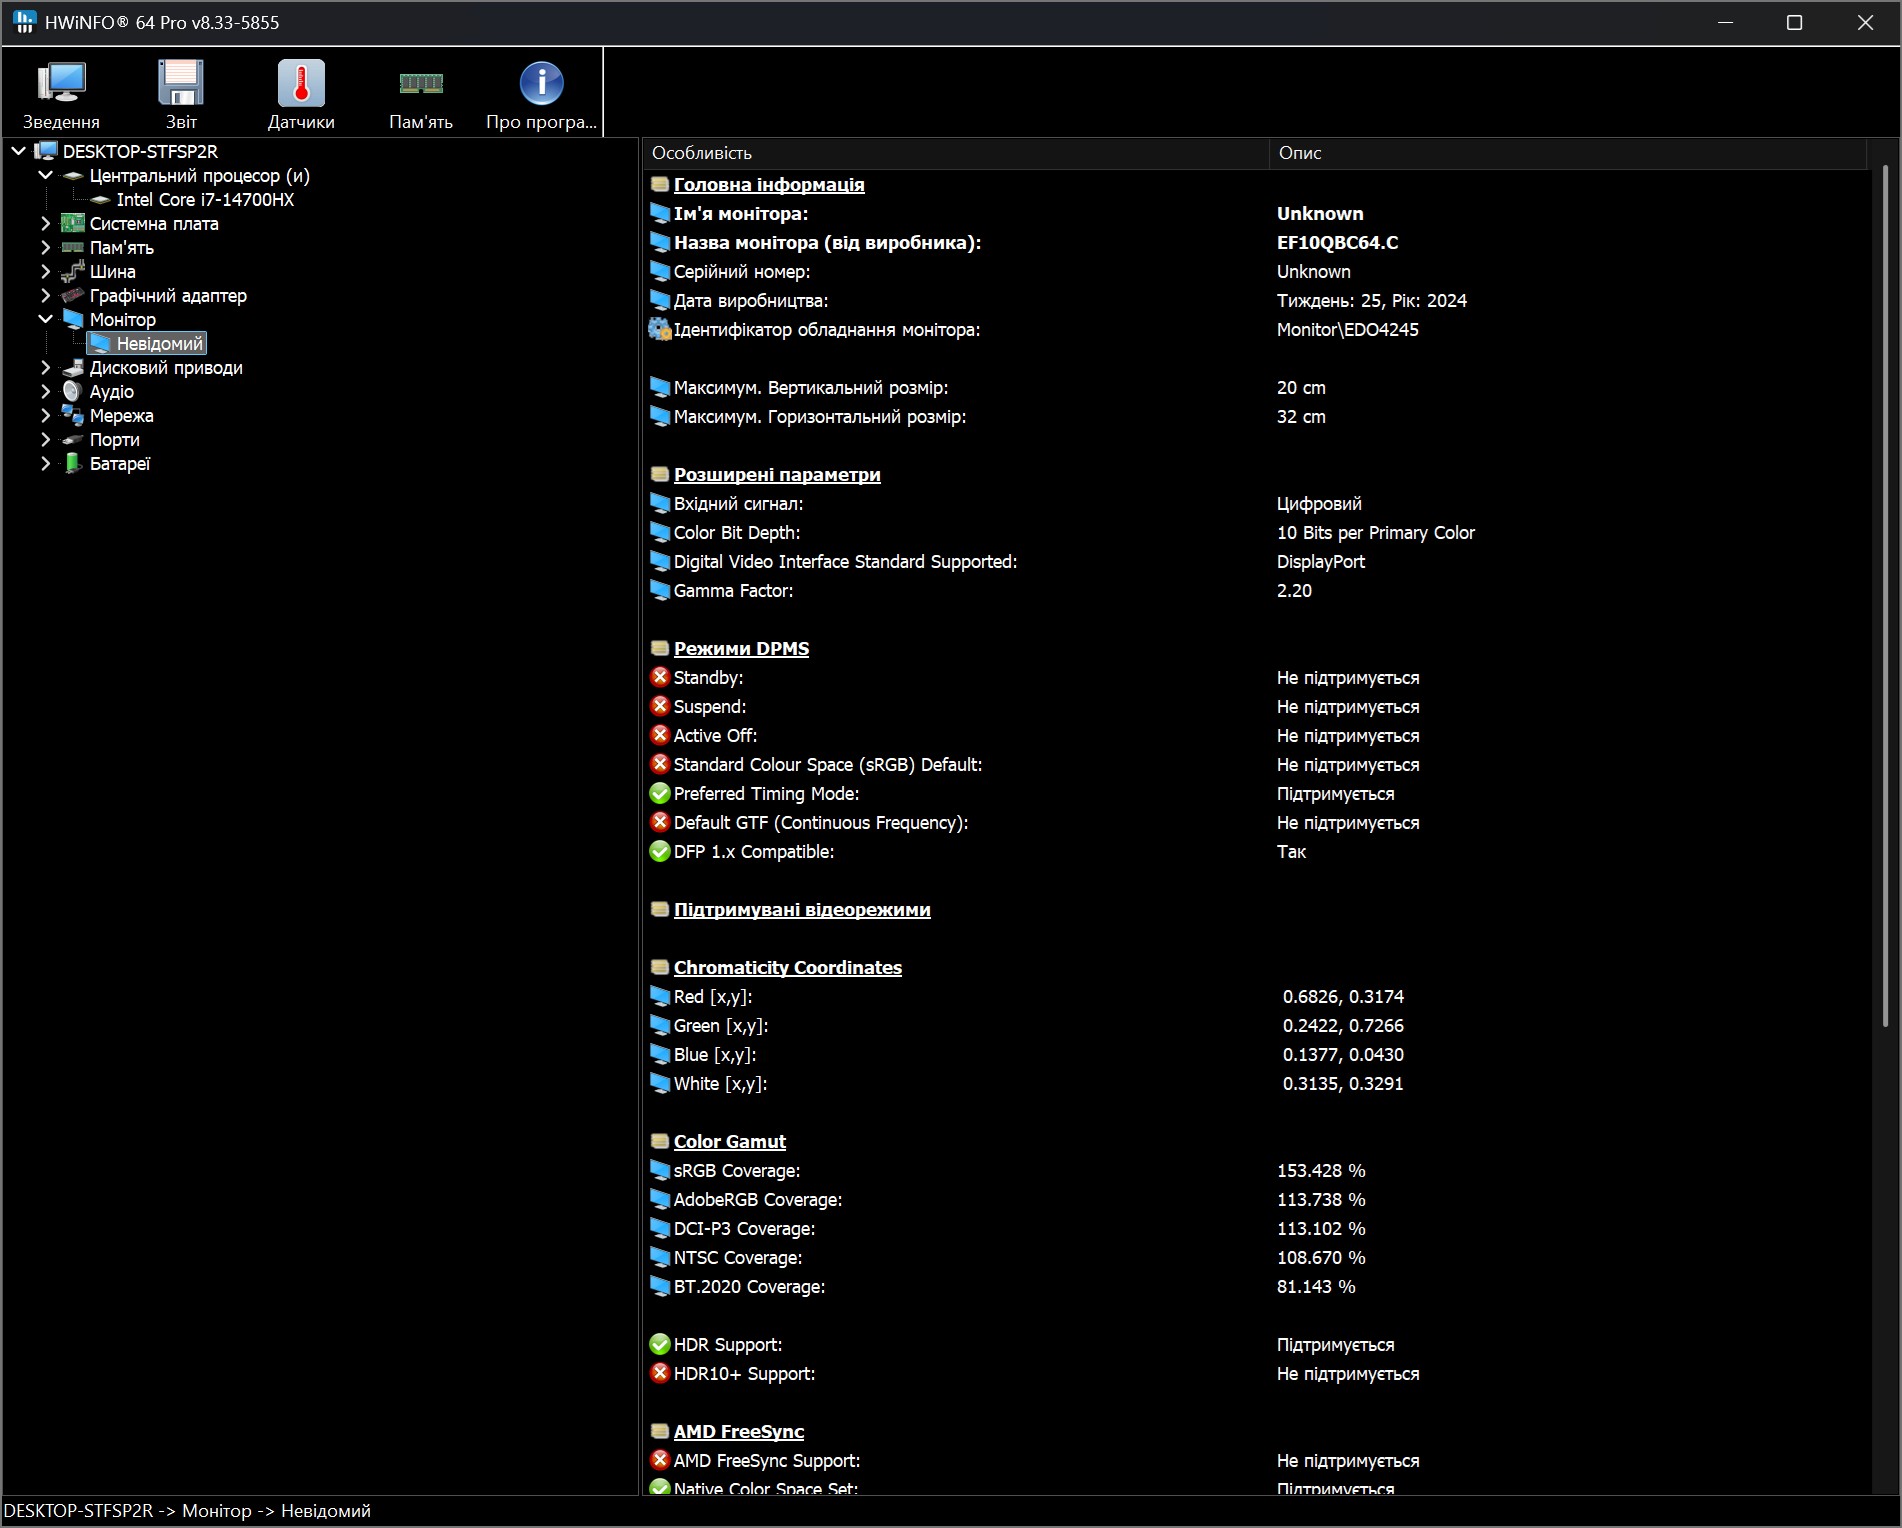Click the vertical scrollbar in details pane
Image resolution: width=1902 pixels, height=1528 pixels.
pyautogui.click(x=1885, y=596)
